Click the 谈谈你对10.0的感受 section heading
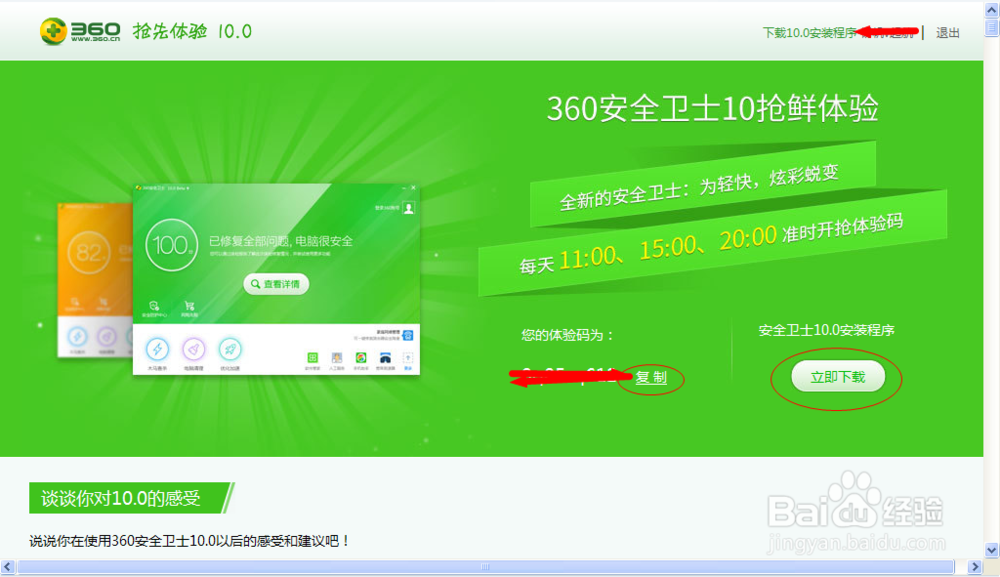This screenshot has height=577, width=1000. pos(121,498)
